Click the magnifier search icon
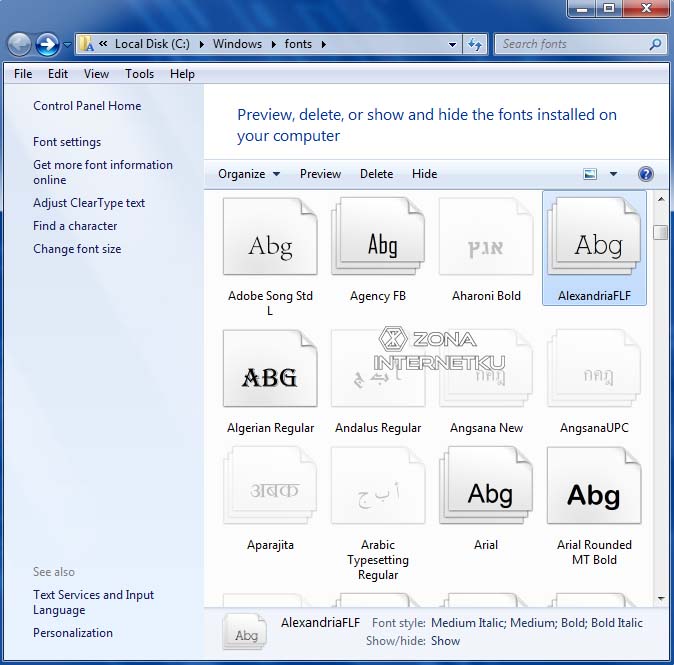This screenshot has height=665, width=674. tap(655, 44)
